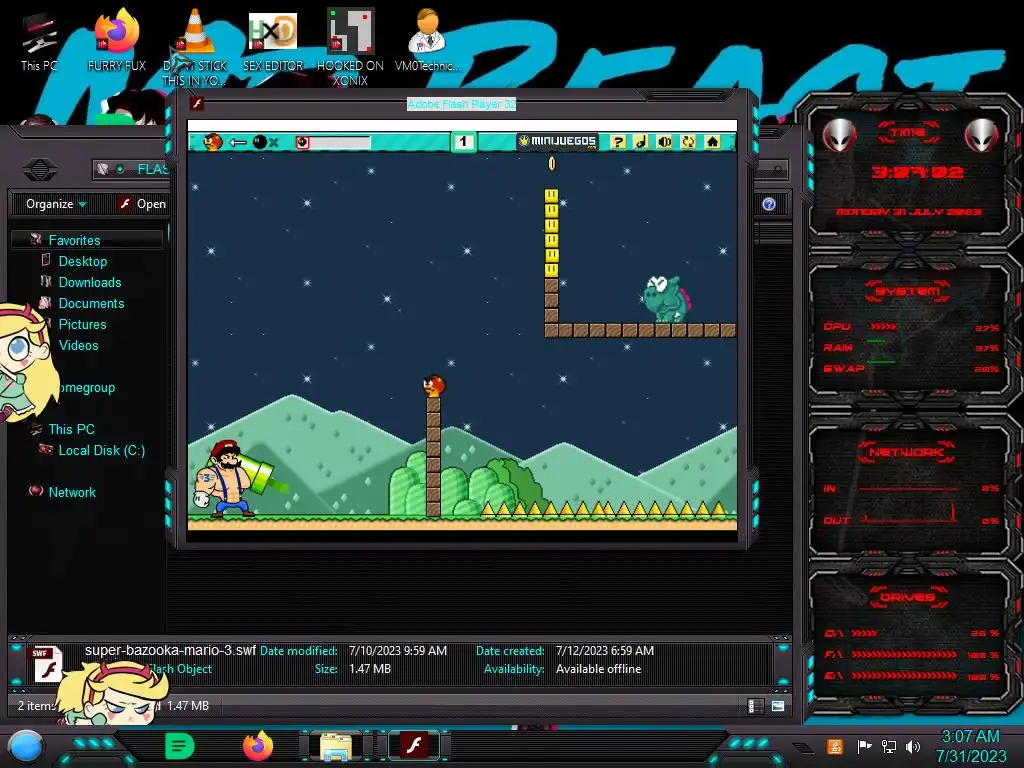Viewport: 1024px width, 768px height.
Task: Open the SEX EDITOR HxD shortcut
Action: coord(273,40)
